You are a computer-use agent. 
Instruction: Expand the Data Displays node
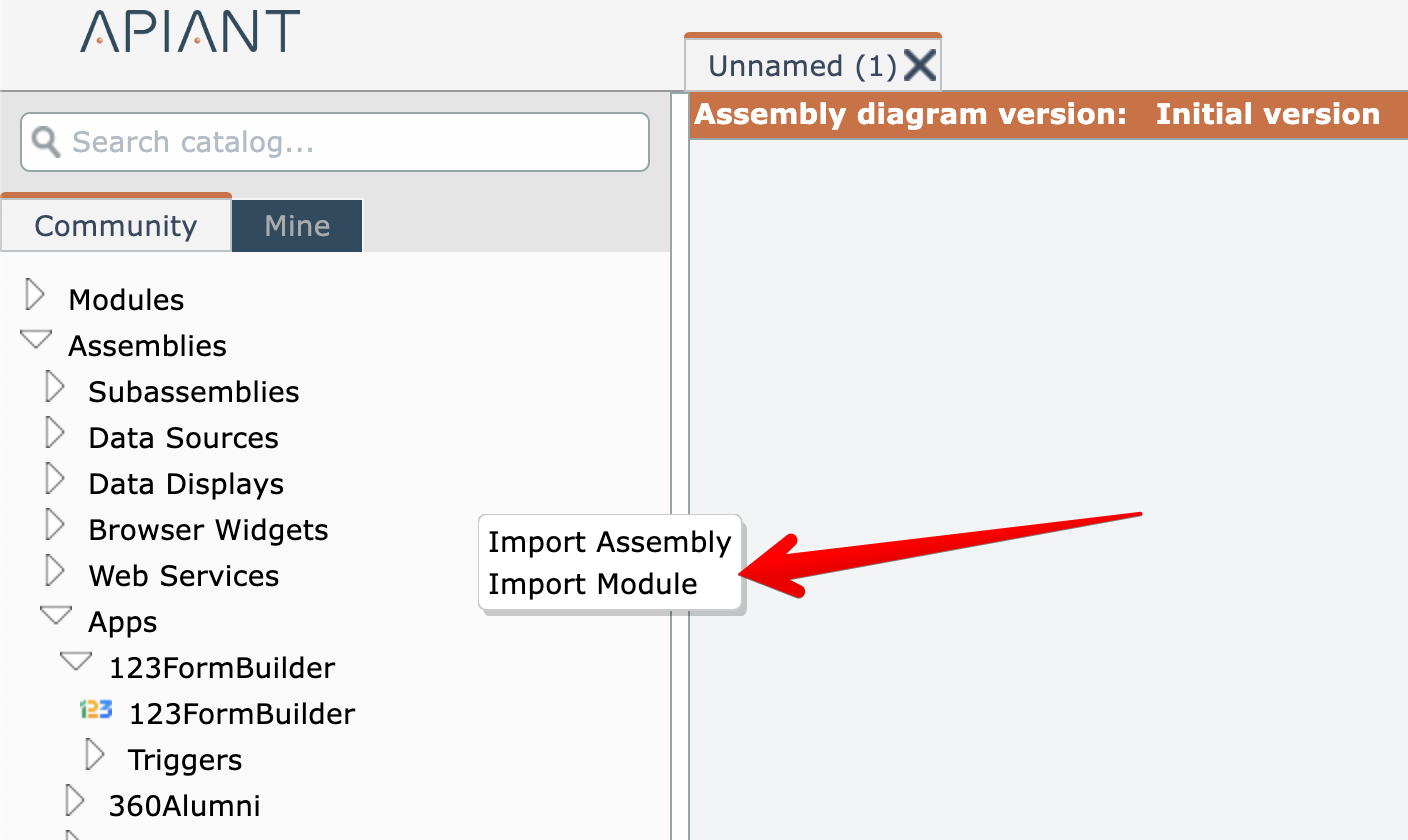(x=56, y=481)
